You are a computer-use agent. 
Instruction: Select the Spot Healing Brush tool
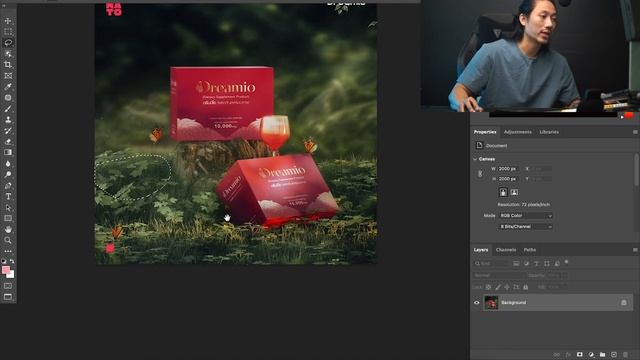[8, 98]
